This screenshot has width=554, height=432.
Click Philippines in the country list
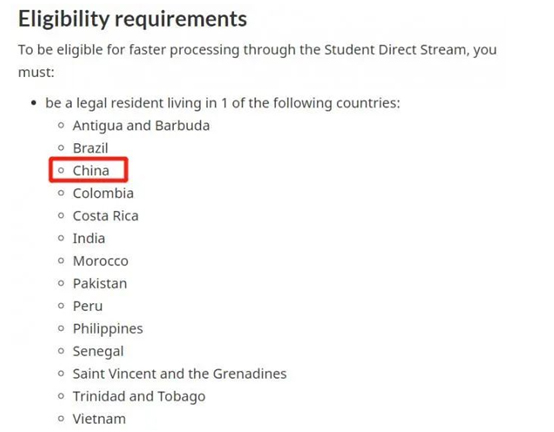pos(108,329)
